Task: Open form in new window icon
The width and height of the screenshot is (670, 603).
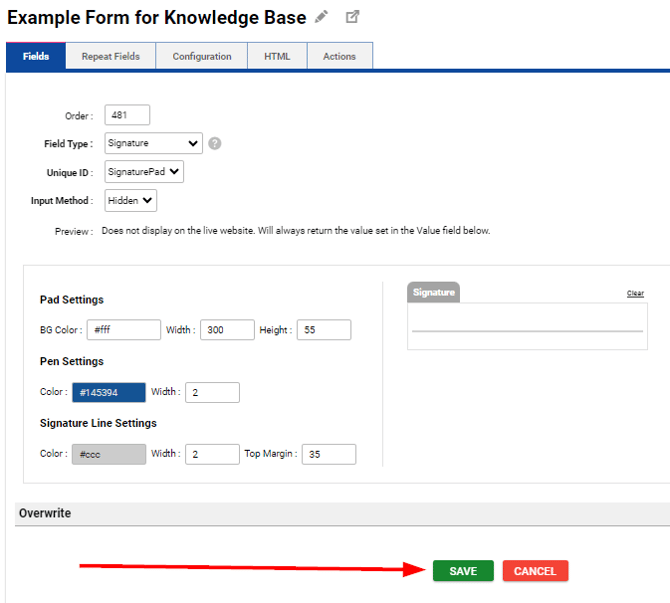Action: (x=352, y=17)
